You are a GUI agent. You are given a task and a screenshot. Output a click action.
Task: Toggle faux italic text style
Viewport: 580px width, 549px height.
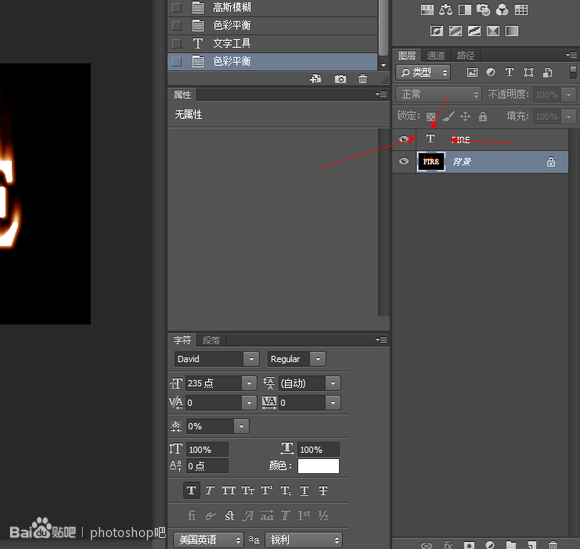[210, 491]
